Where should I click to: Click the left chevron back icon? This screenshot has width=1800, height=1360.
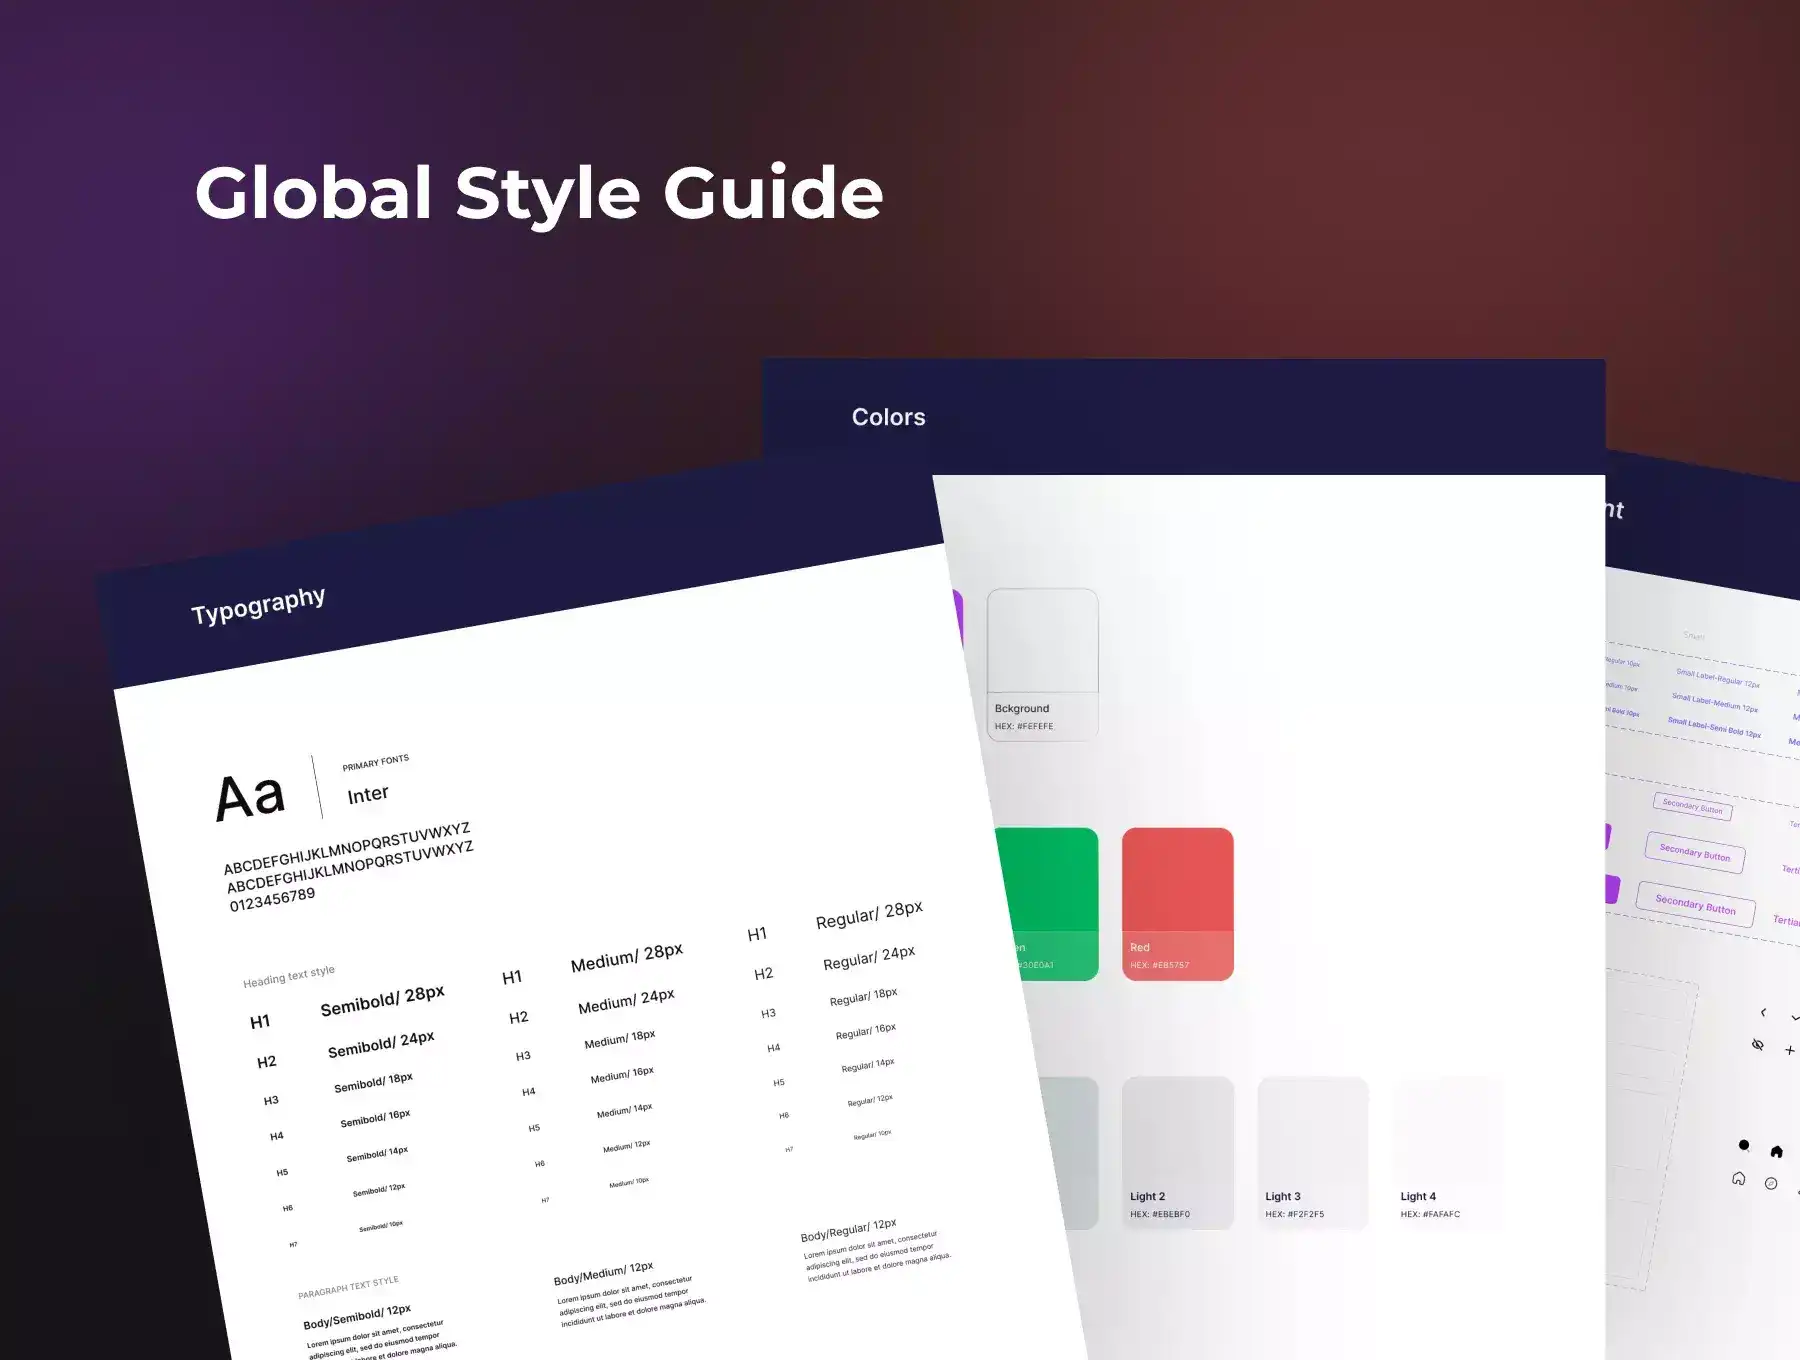1763,1013
